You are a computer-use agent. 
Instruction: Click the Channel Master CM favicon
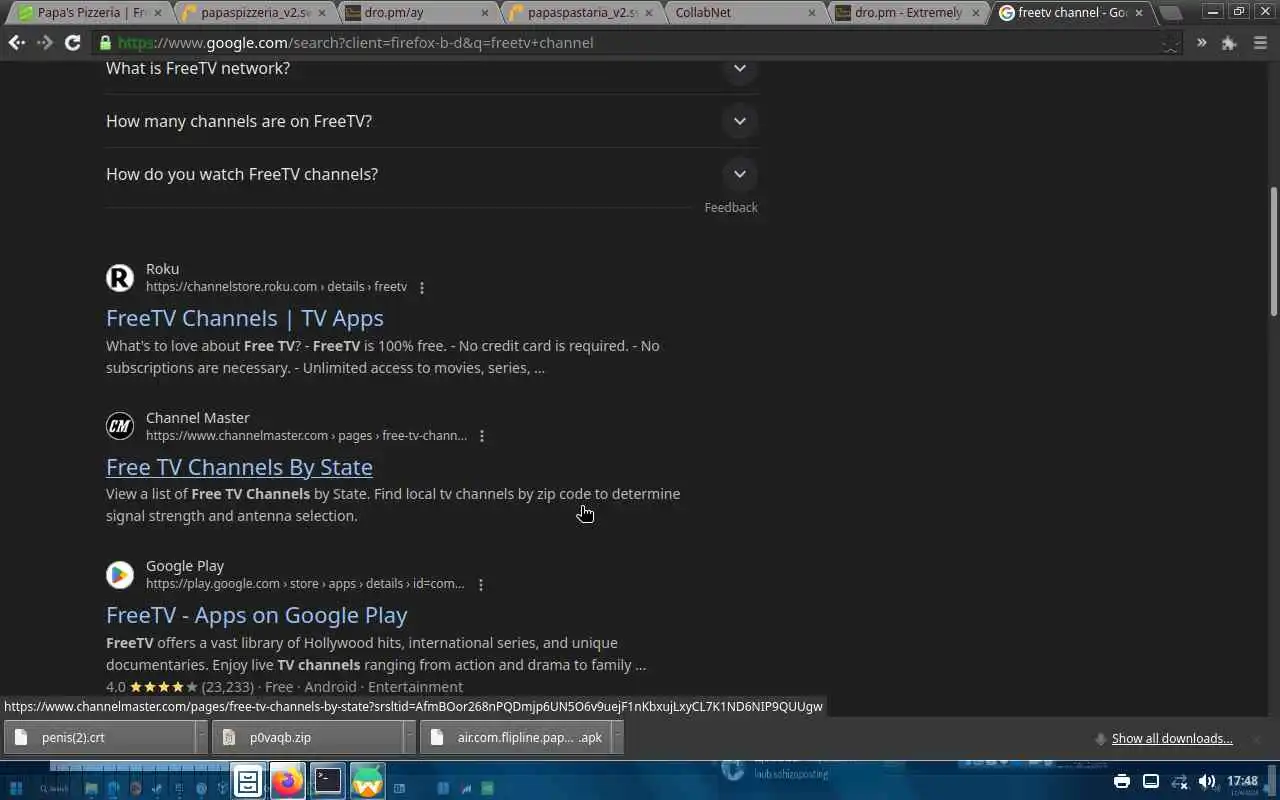pos(120,427)
